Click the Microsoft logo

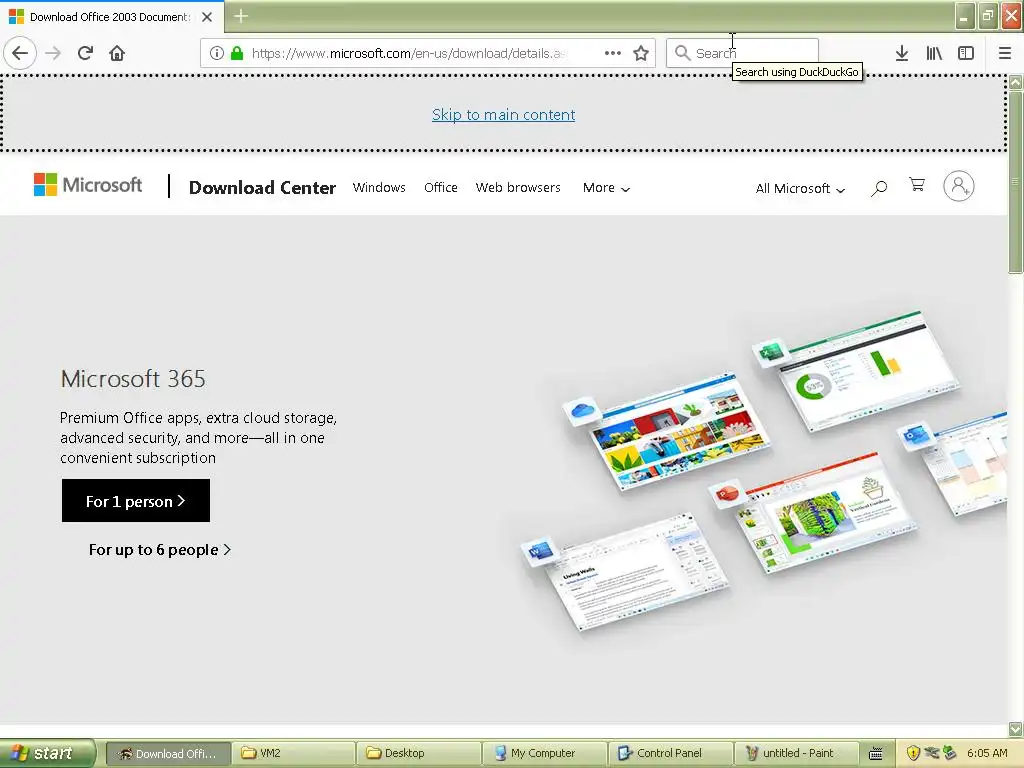pos(88,185)
